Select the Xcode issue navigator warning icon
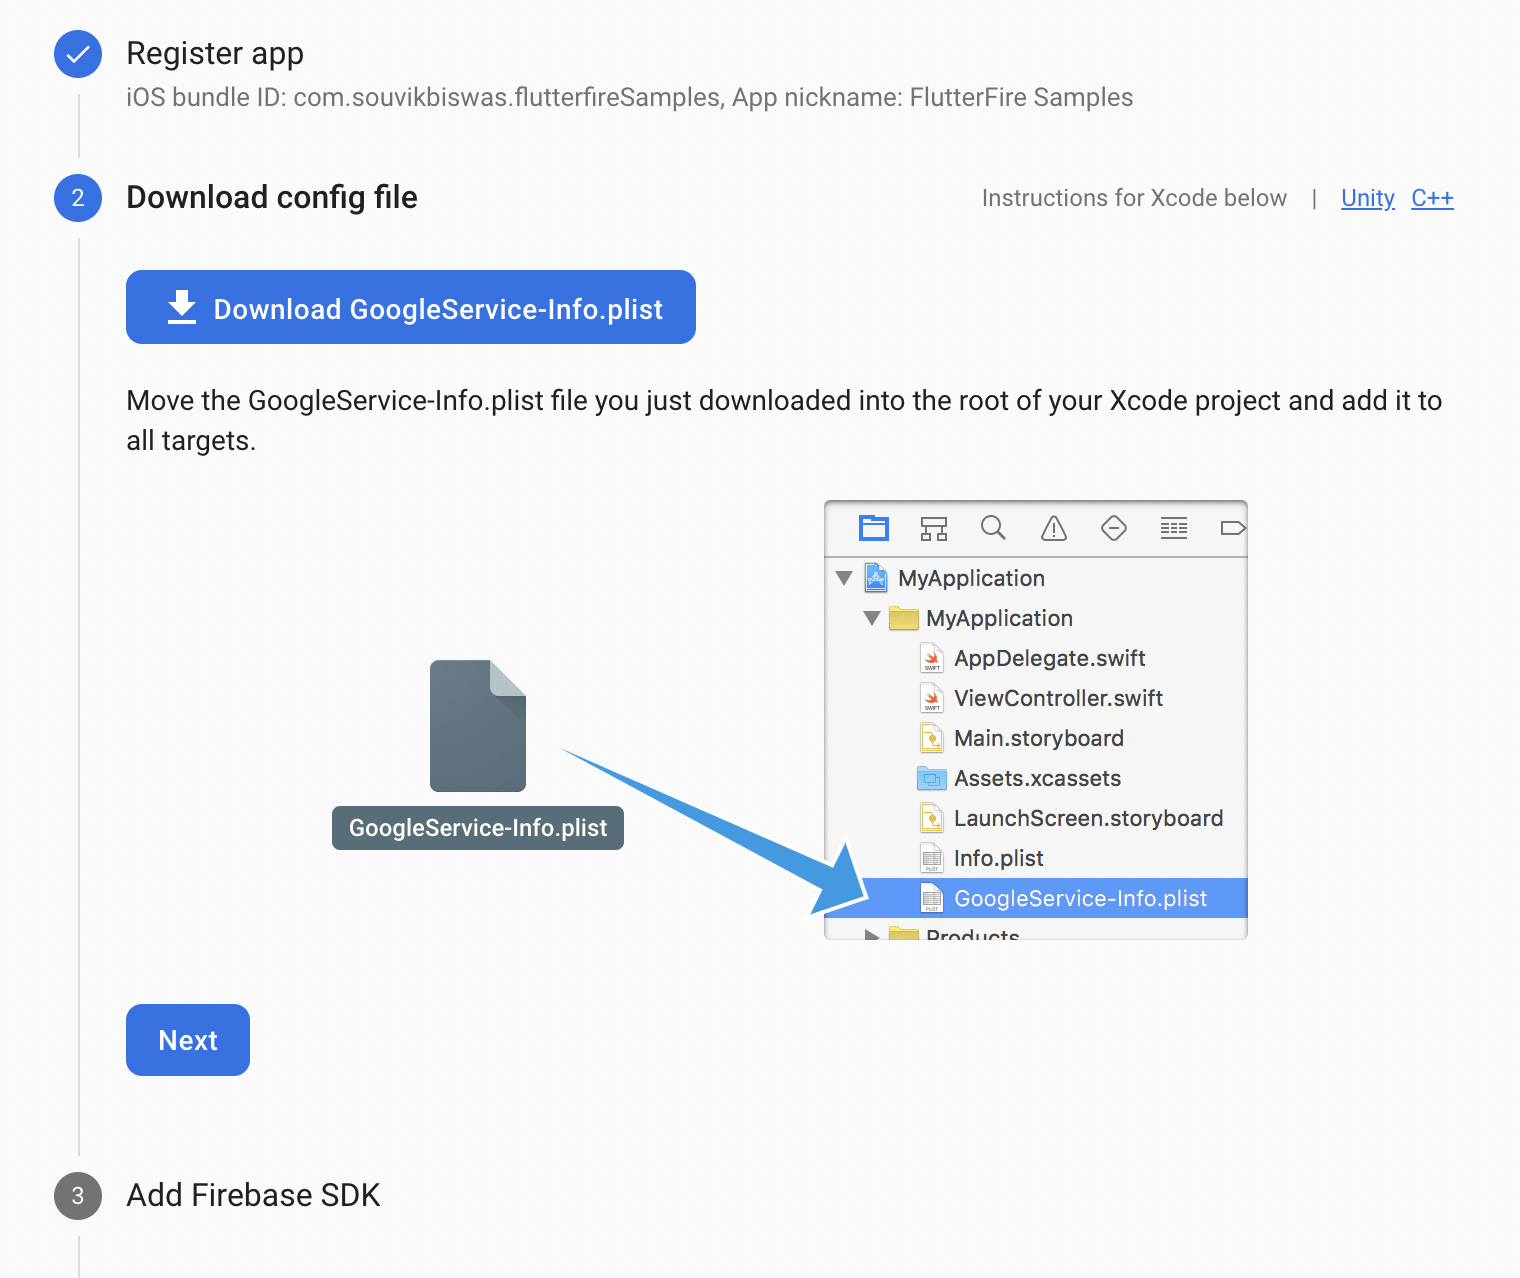Screen dimensions: 1520x1278 [x=1054, y=528]
